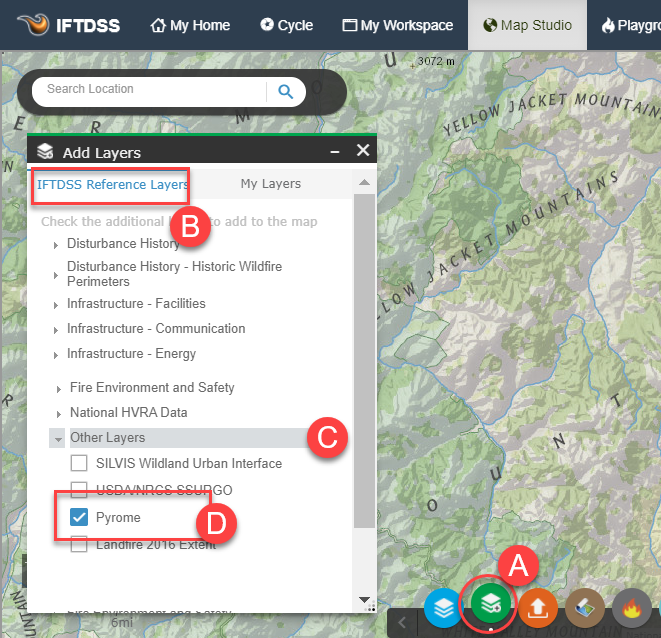Open My Home page
This screenshot has height=638, width=661.
click(190, 25)
